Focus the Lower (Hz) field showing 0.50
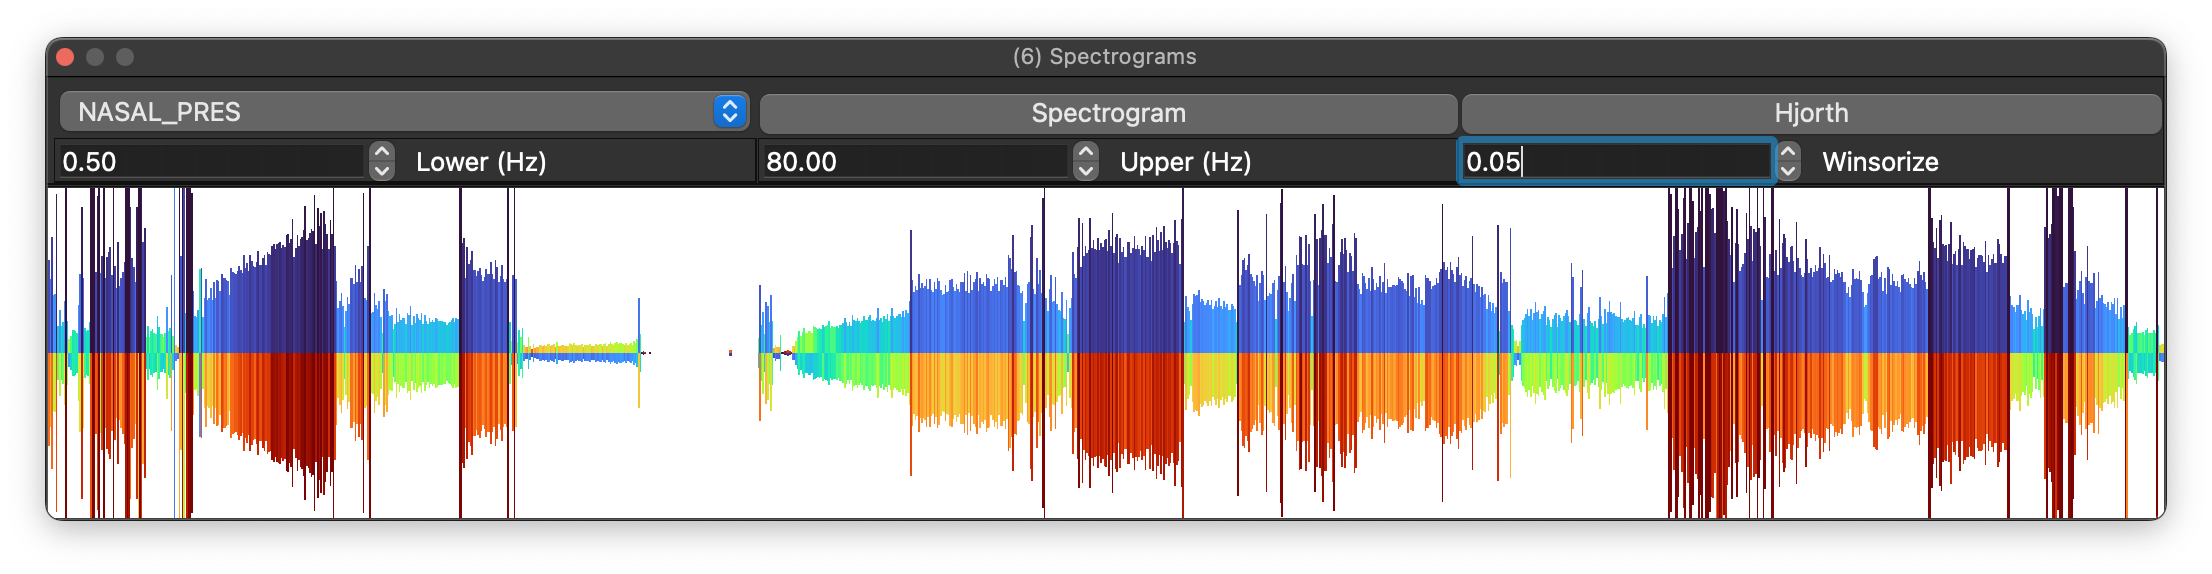This screenshot has height=574, width=2212. pos(210,162)
